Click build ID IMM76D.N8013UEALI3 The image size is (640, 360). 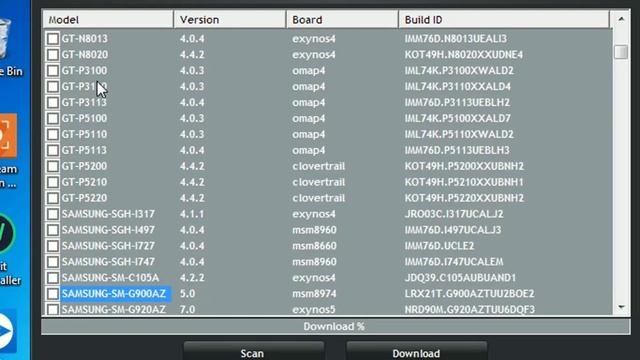click(x=456, y=39)
